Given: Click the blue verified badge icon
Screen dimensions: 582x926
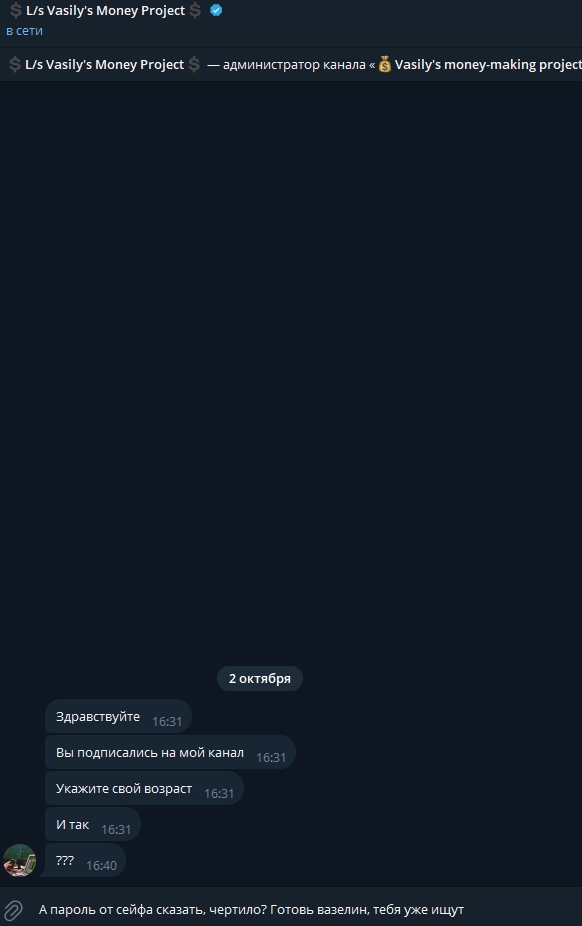Looking at the screenshot, I should (x=216, y=10).
